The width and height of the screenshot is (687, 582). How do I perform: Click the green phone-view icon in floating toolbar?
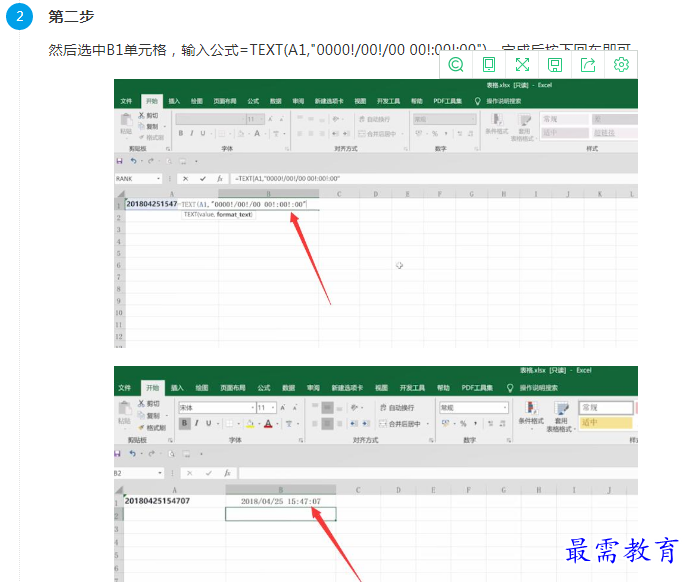tap(489, 65)
